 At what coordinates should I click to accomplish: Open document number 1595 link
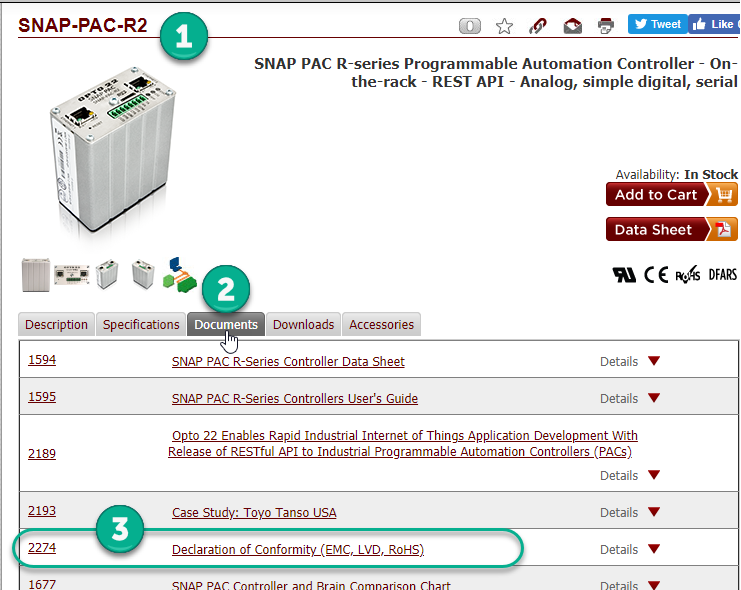click(42, 397)
